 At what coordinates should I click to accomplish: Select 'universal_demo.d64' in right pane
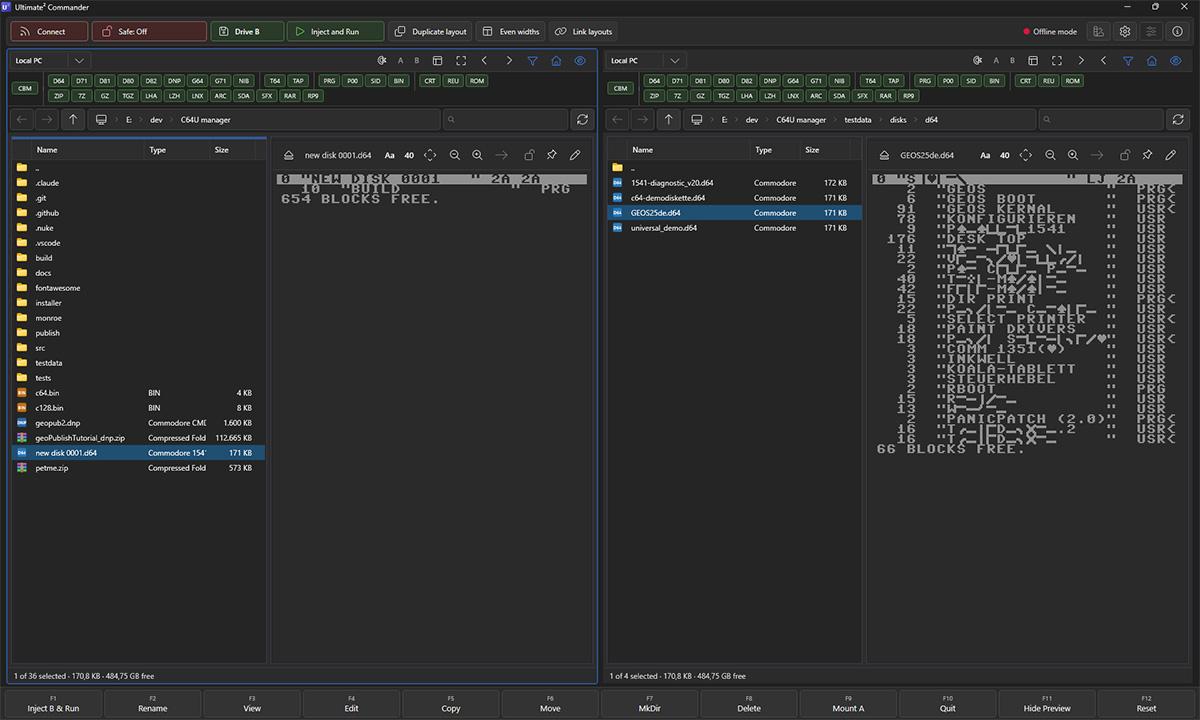point(734,228)
